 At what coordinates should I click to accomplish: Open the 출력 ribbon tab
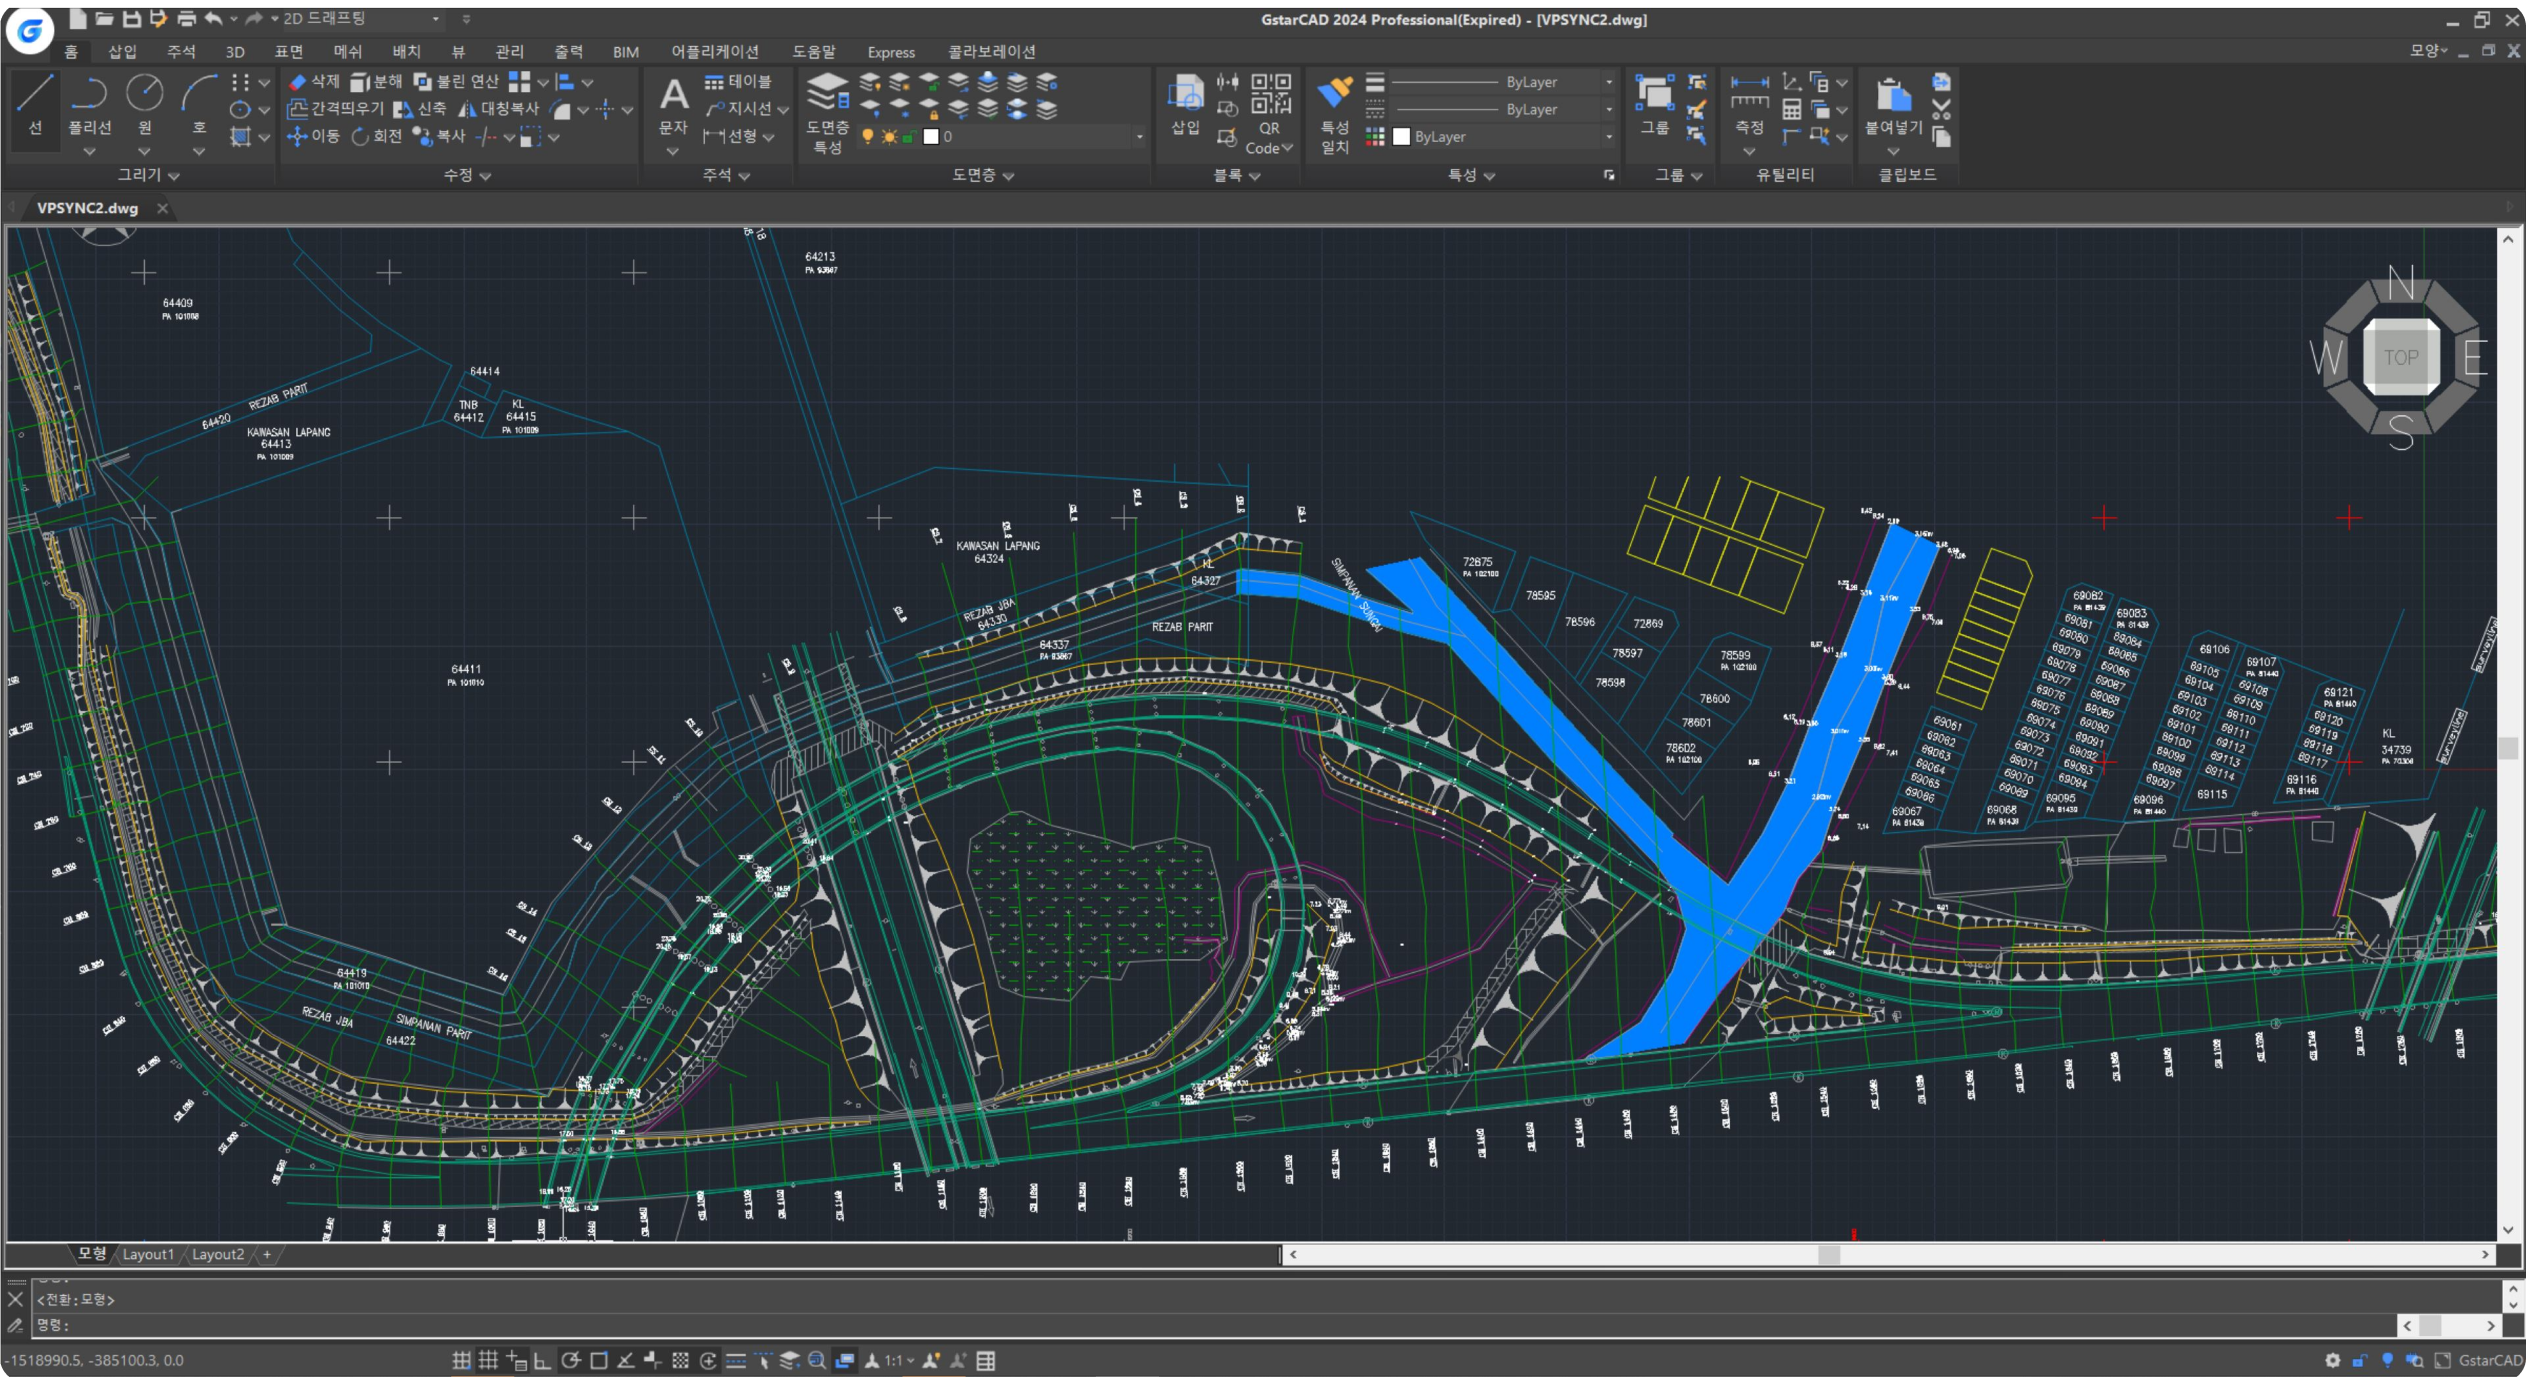tap(568, 51)
